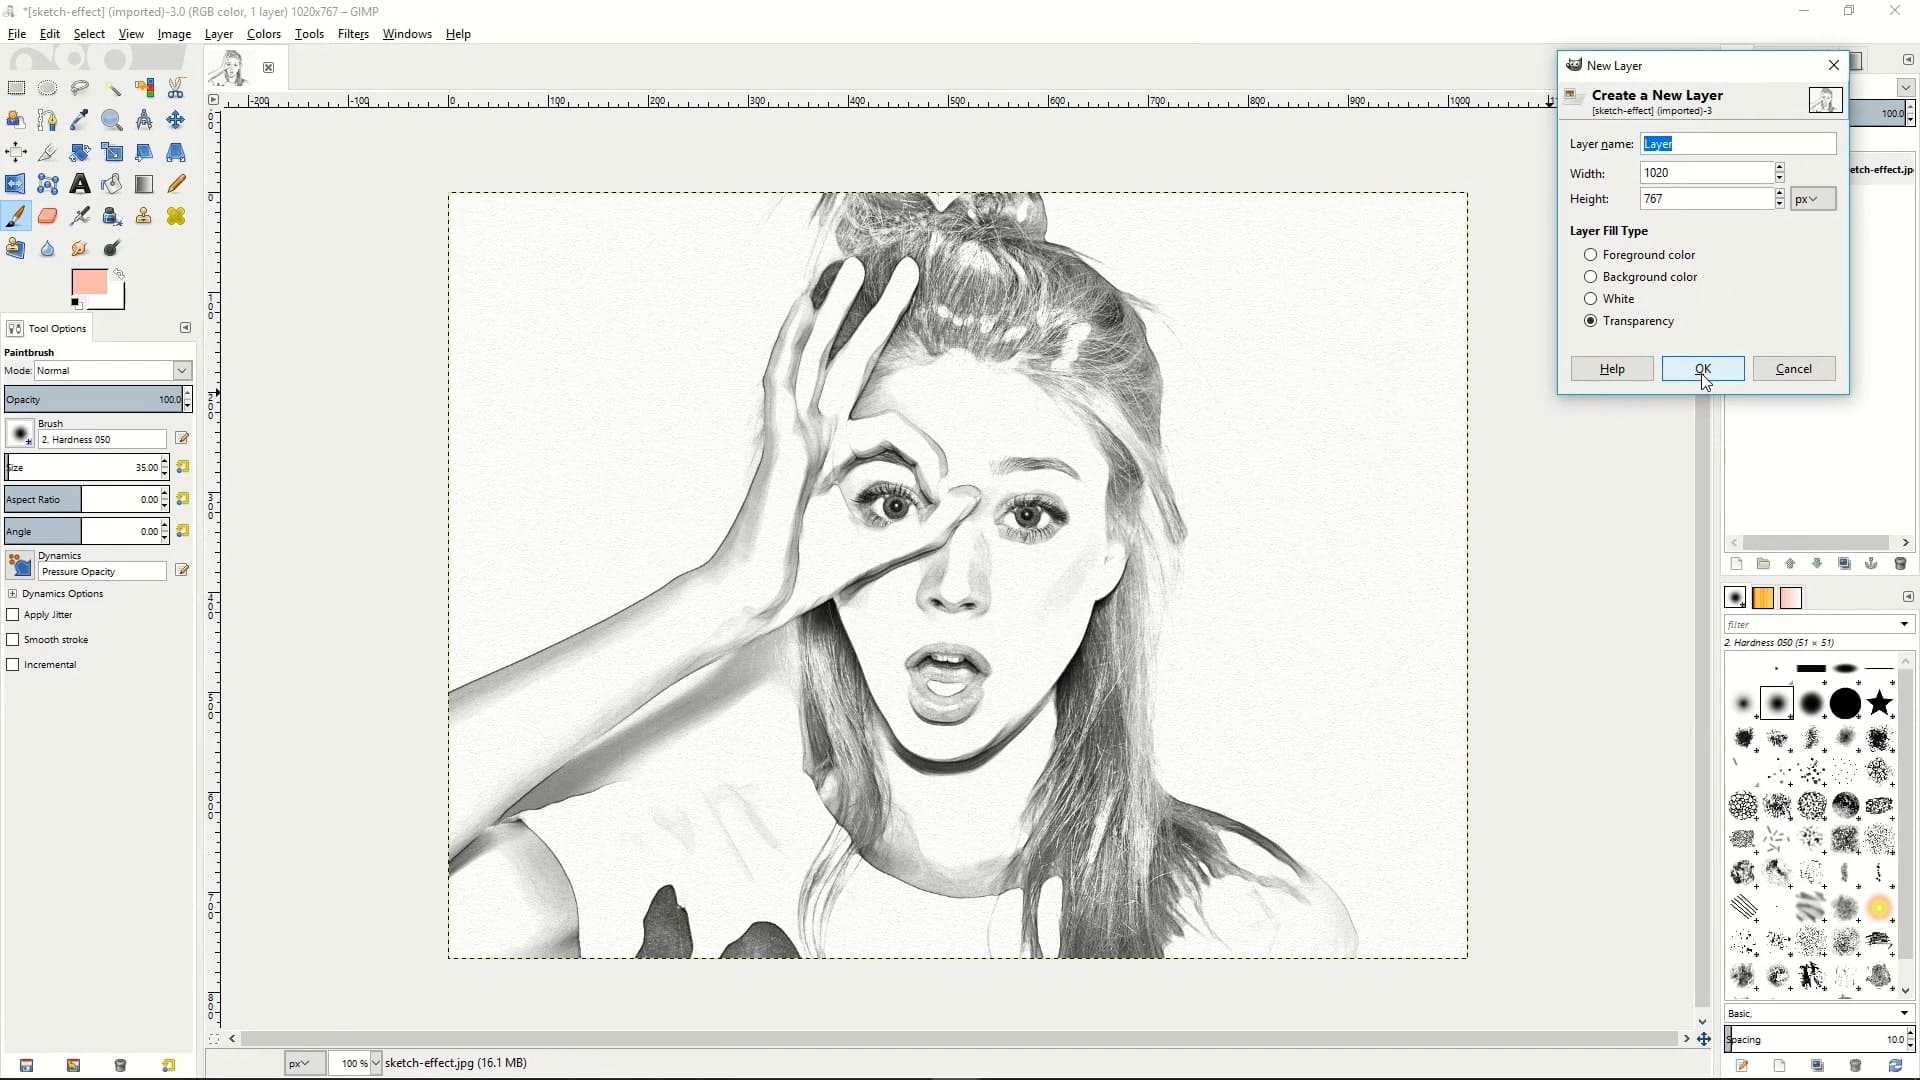Open the Colors menu
The height and width of the screenshot is (1080, 1920).
click(263, 33)
